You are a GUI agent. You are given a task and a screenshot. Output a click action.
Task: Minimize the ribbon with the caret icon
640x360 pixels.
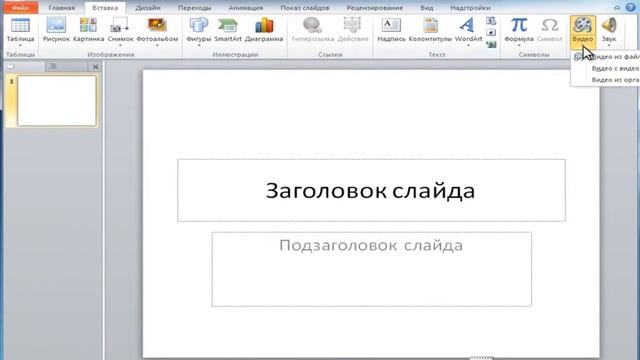click(617, 7)
